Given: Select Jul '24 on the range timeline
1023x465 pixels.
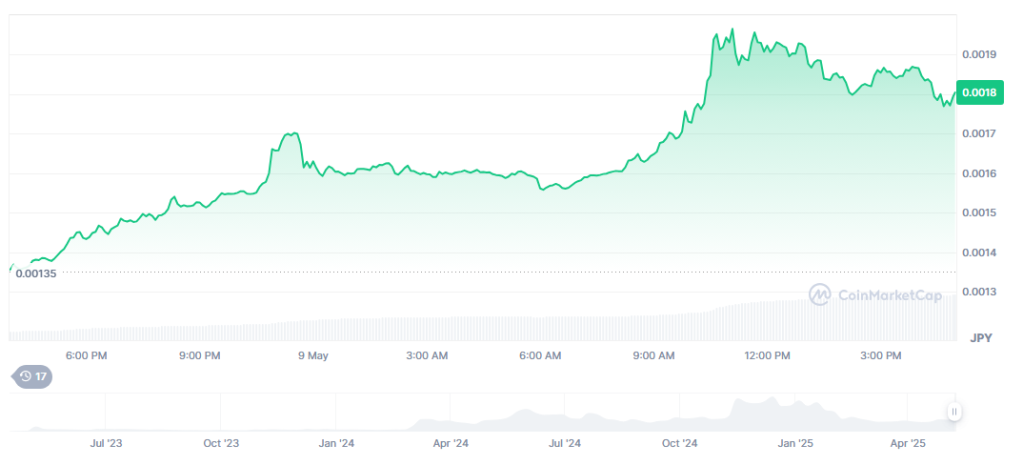Looking at the screenshot, I should (x=565, y=442).
